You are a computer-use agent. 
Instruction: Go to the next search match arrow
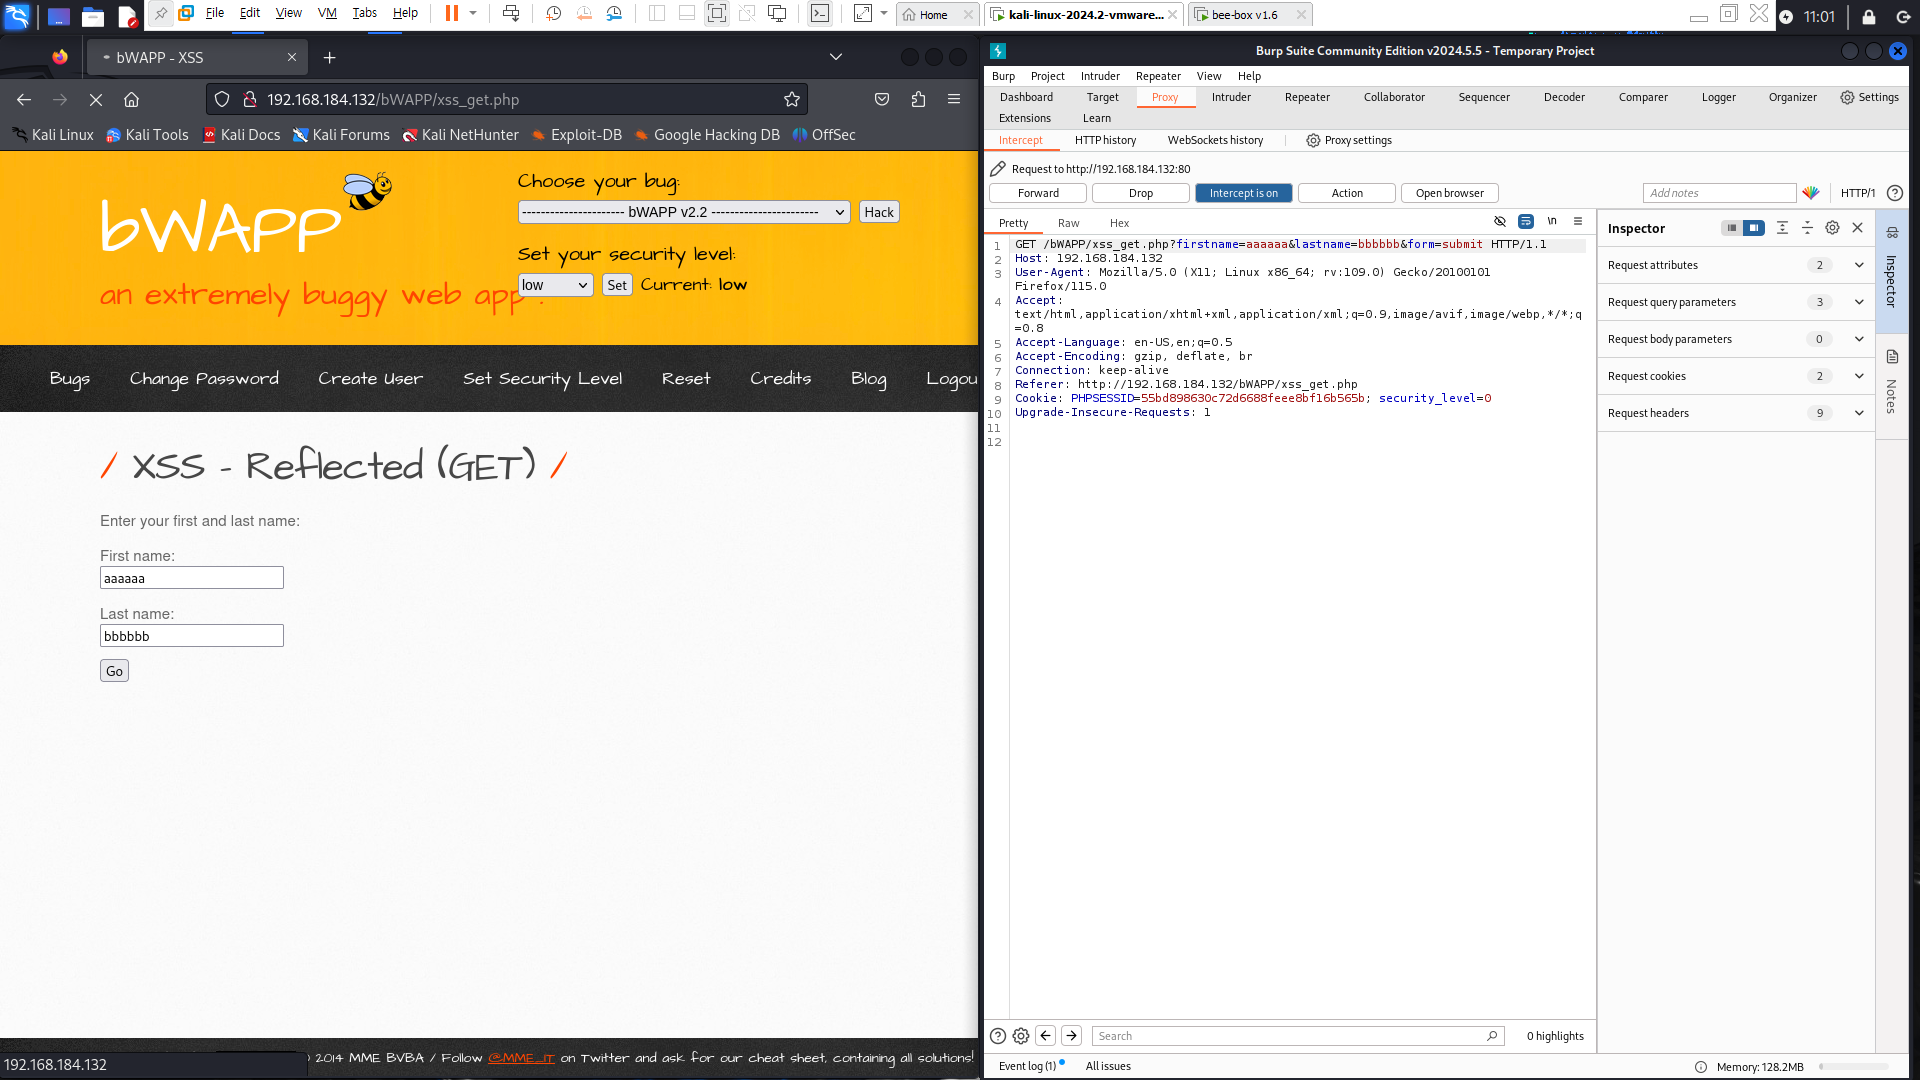tap(1071, 1036)
